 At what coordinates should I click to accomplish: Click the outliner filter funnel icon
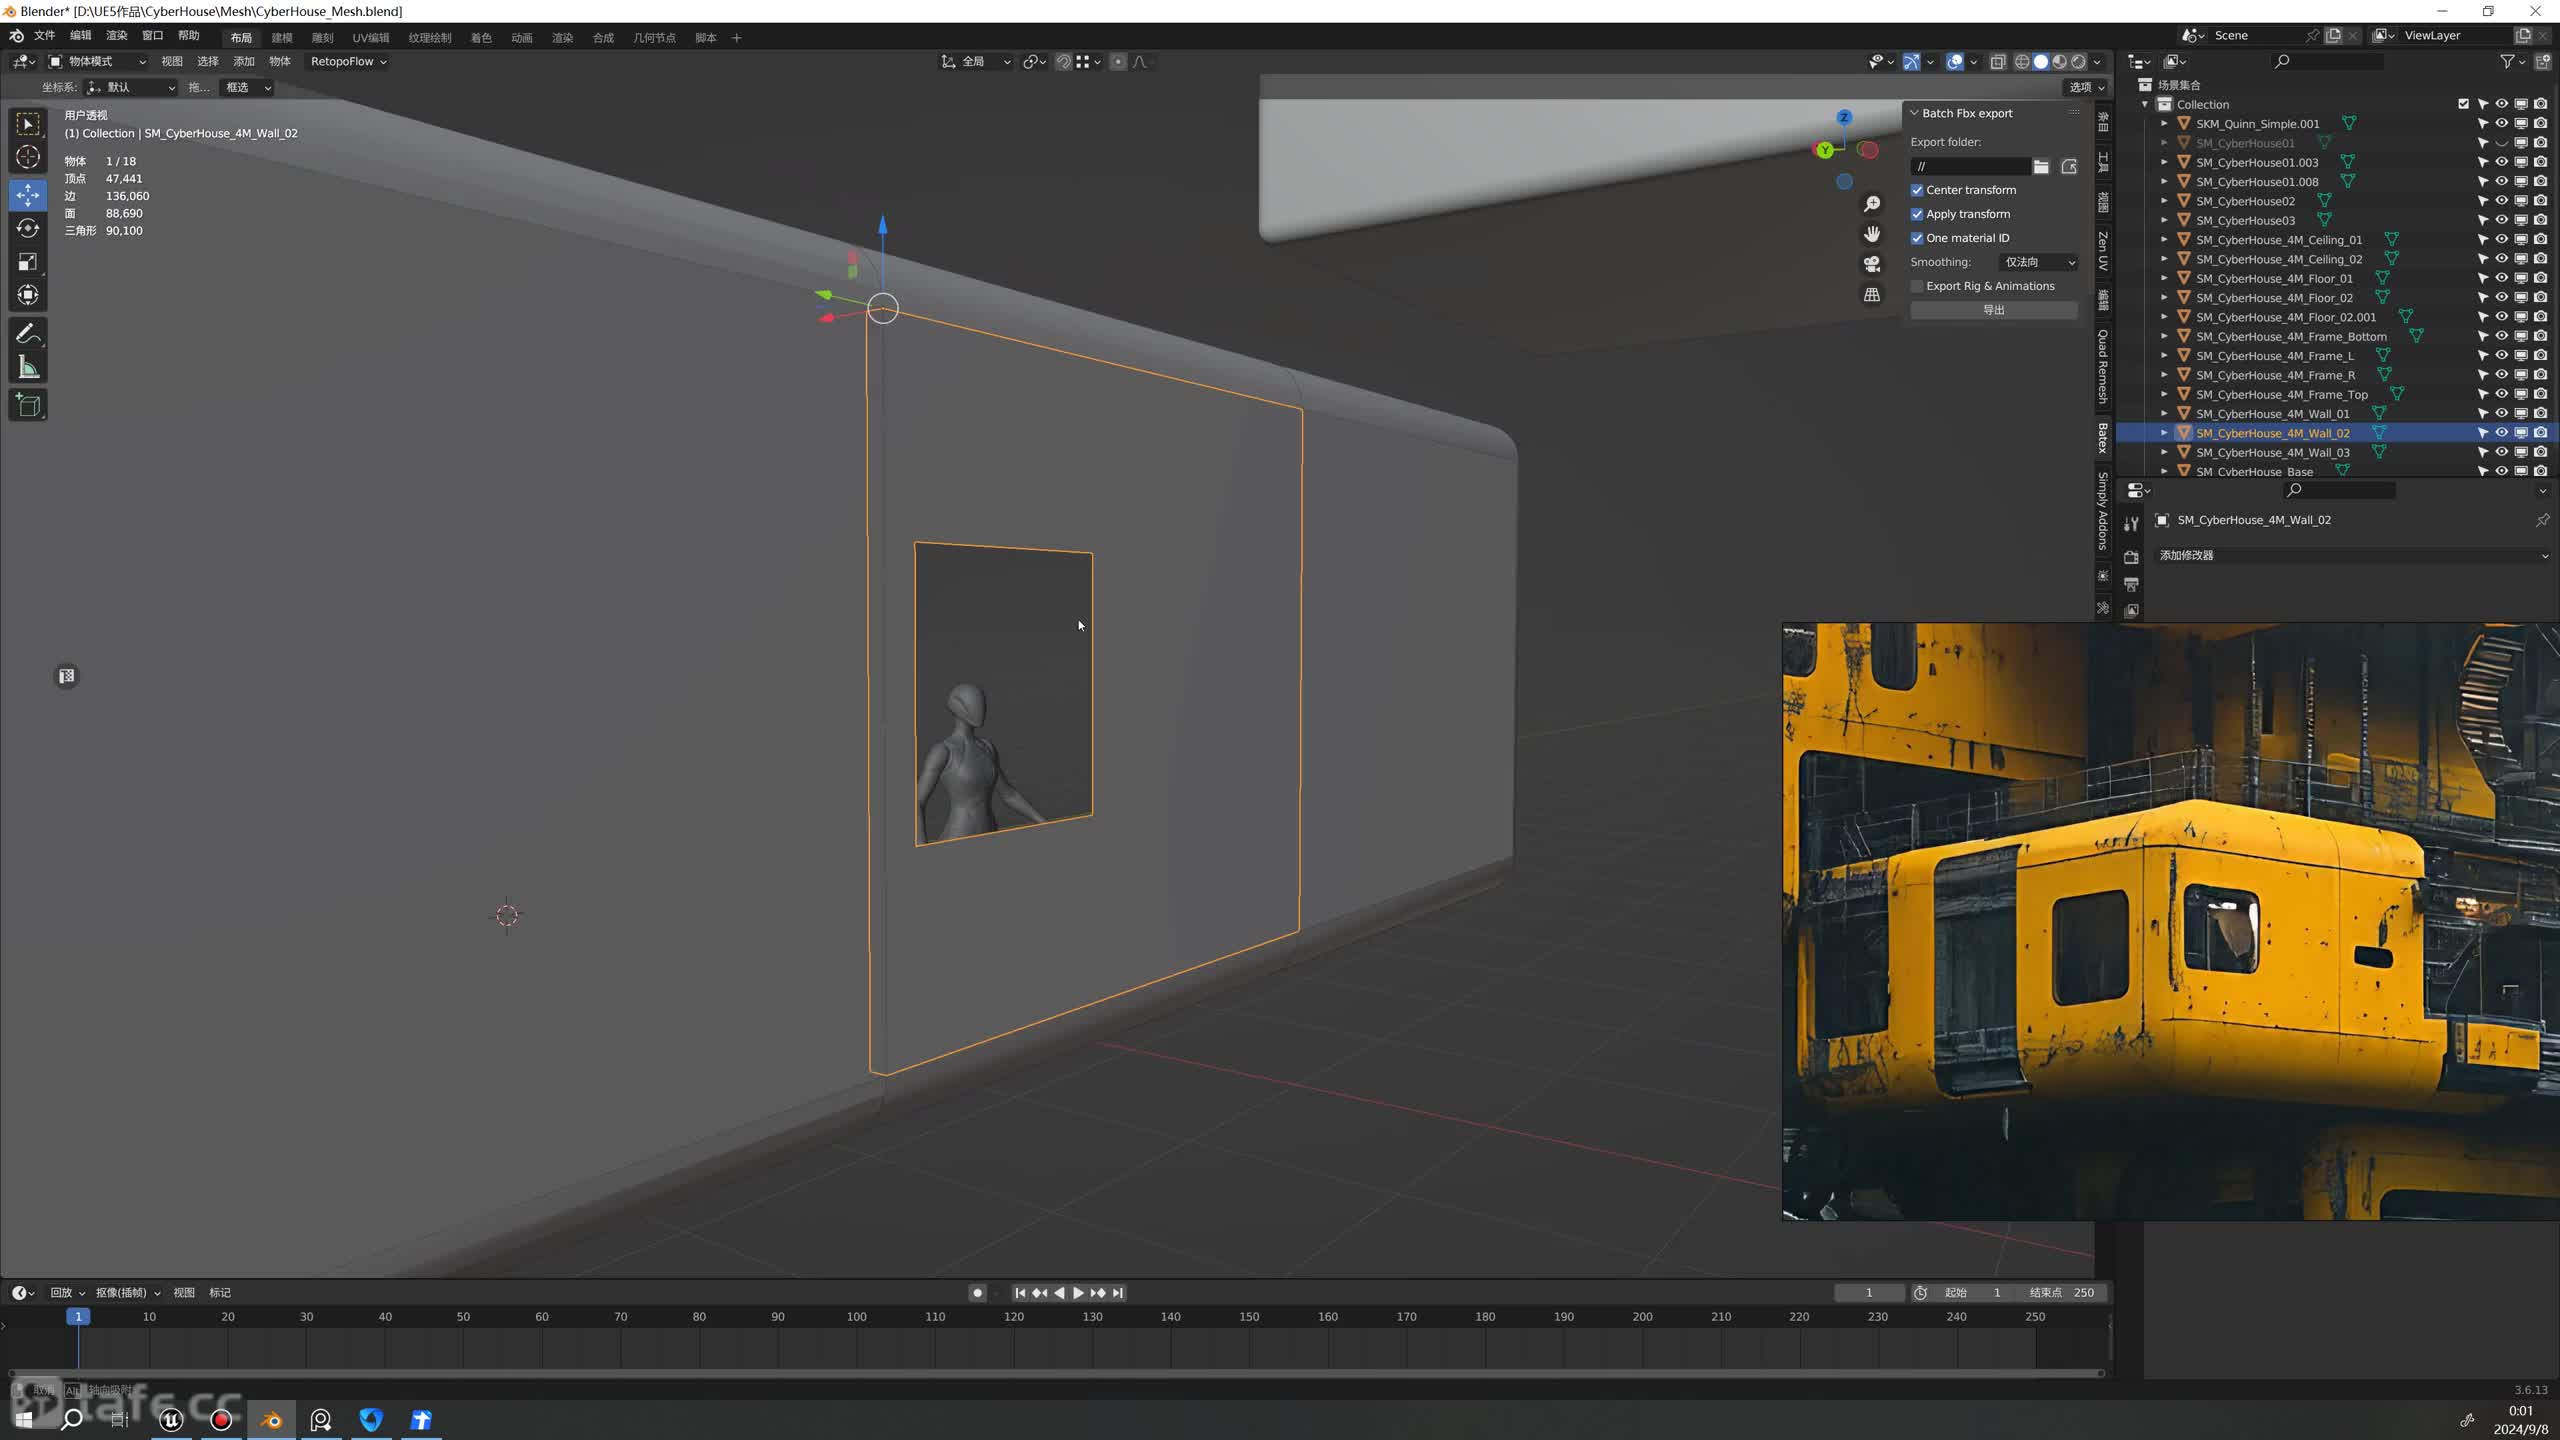pyautogui.click(x=2507, y=62)
